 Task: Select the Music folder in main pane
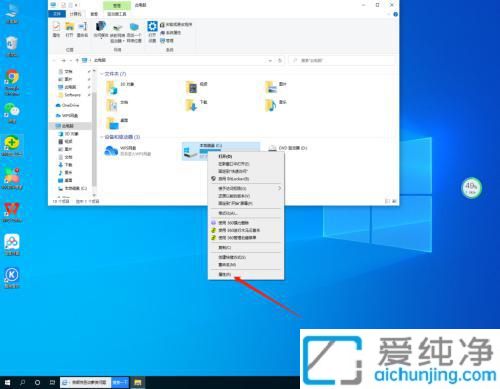tap(276, 105)
